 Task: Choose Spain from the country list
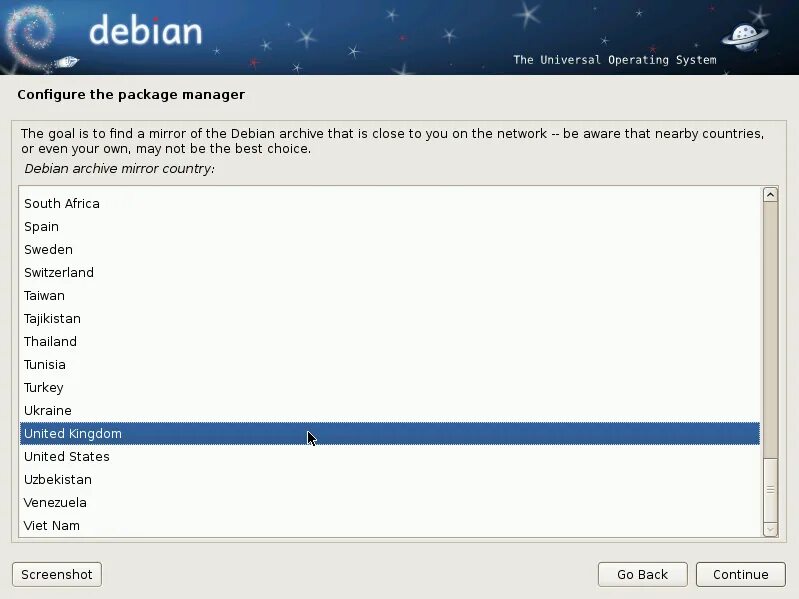click(390, 226)
